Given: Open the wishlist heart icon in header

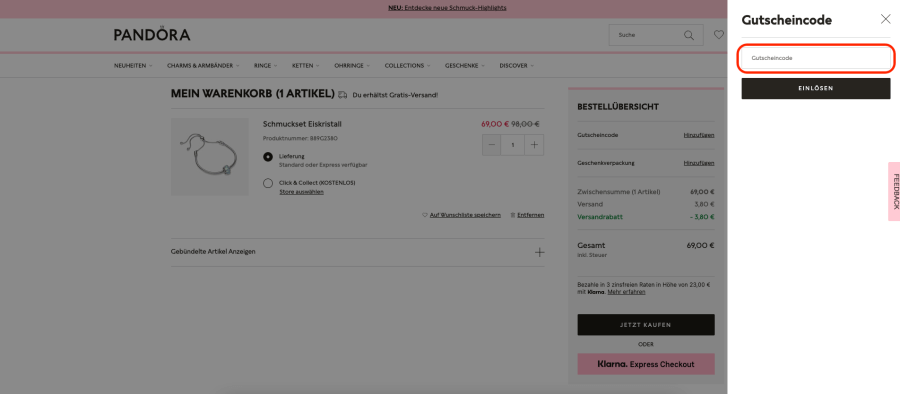Looking at the screenshot, I should pos(719,35).
